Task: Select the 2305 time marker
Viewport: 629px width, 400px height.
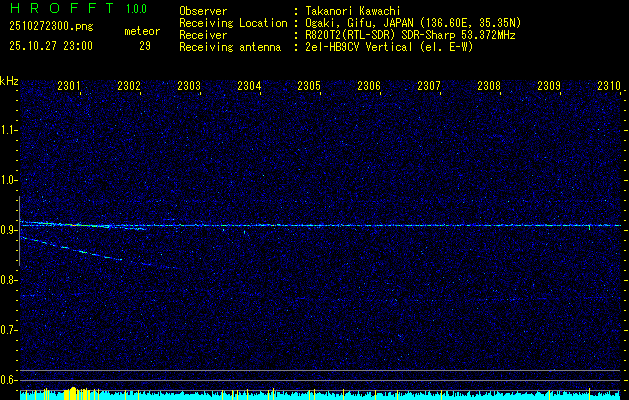Action: (309, 87)
